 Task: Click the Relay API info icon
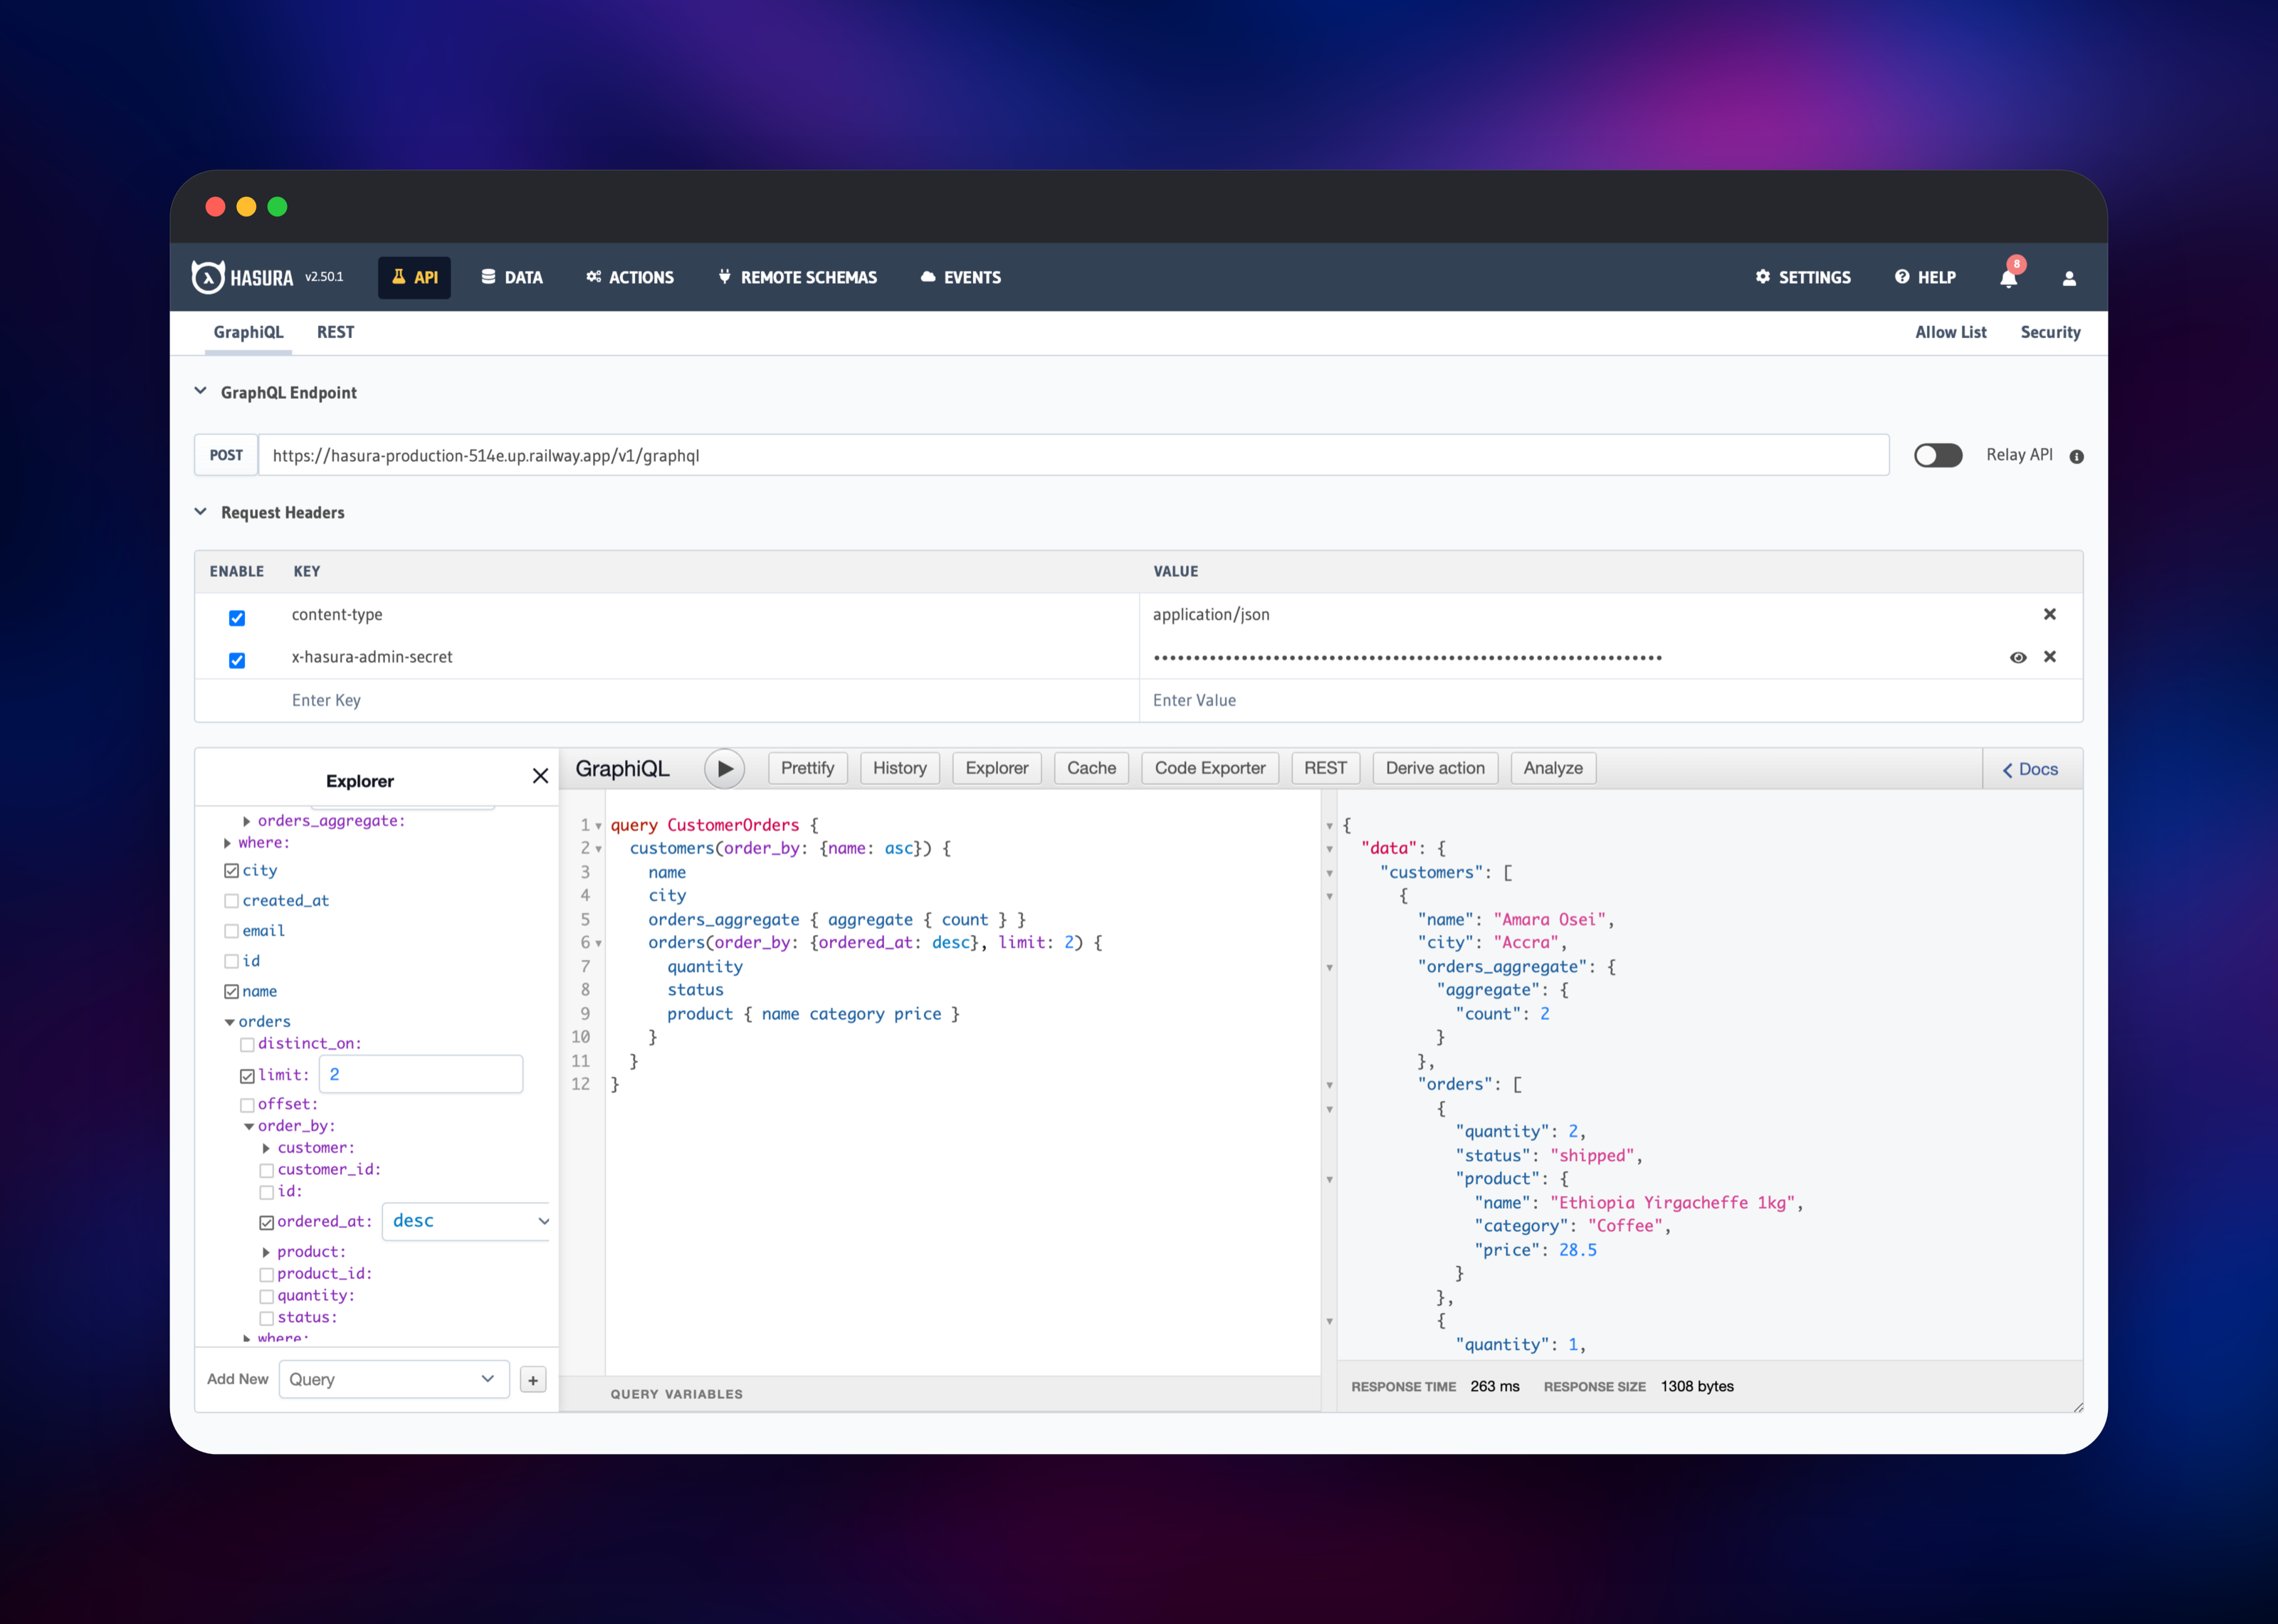click(2076, 456)
